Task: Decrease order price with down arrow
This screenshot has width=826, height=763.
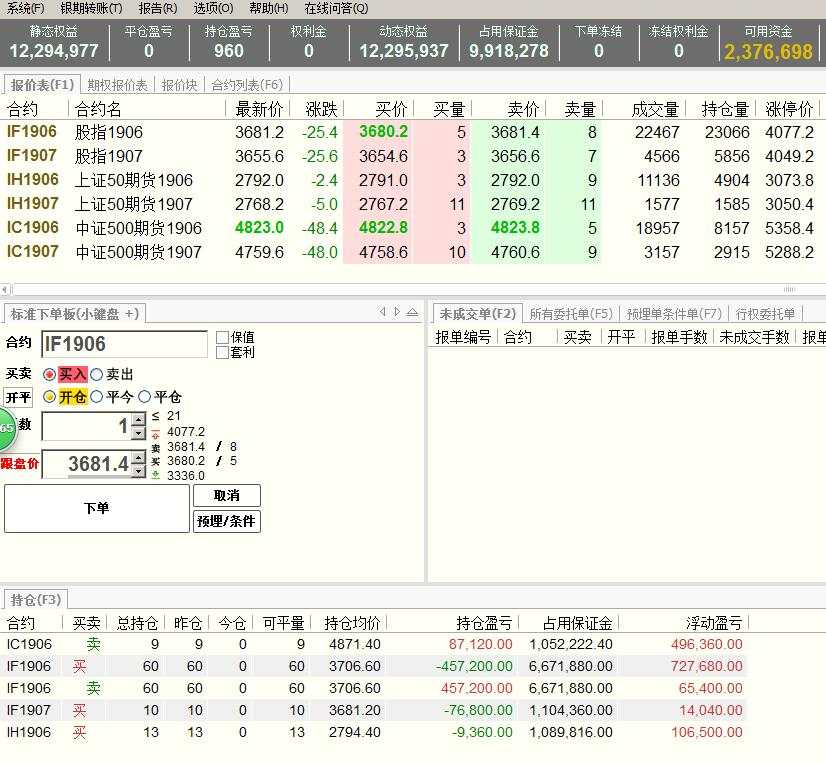Action: tap(138, 471)
